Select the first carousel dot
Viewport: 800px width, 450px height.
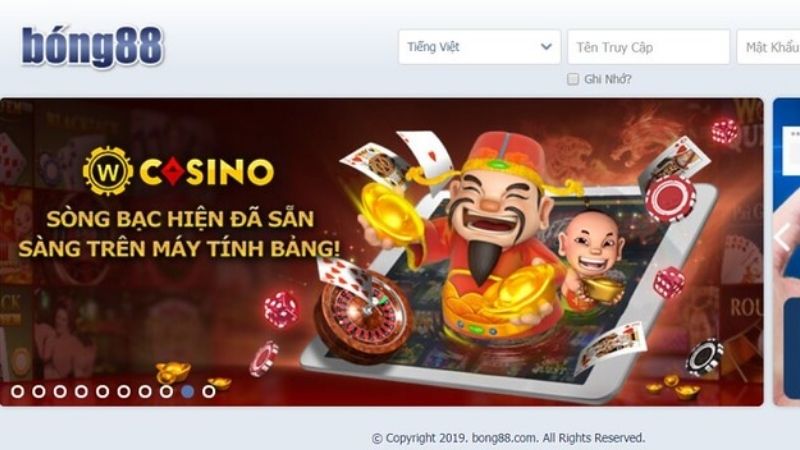click(x=17, y=391)
